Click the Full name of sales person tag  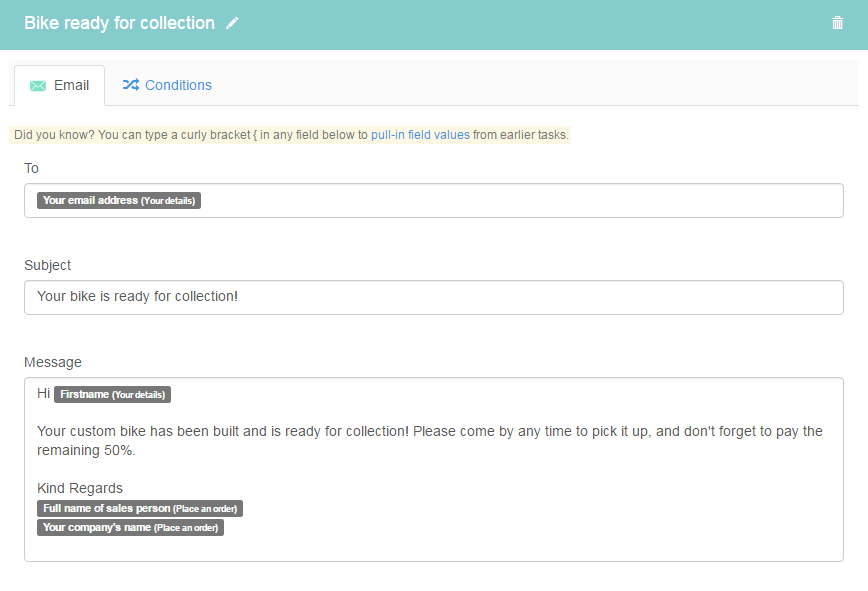coord(140,509)
